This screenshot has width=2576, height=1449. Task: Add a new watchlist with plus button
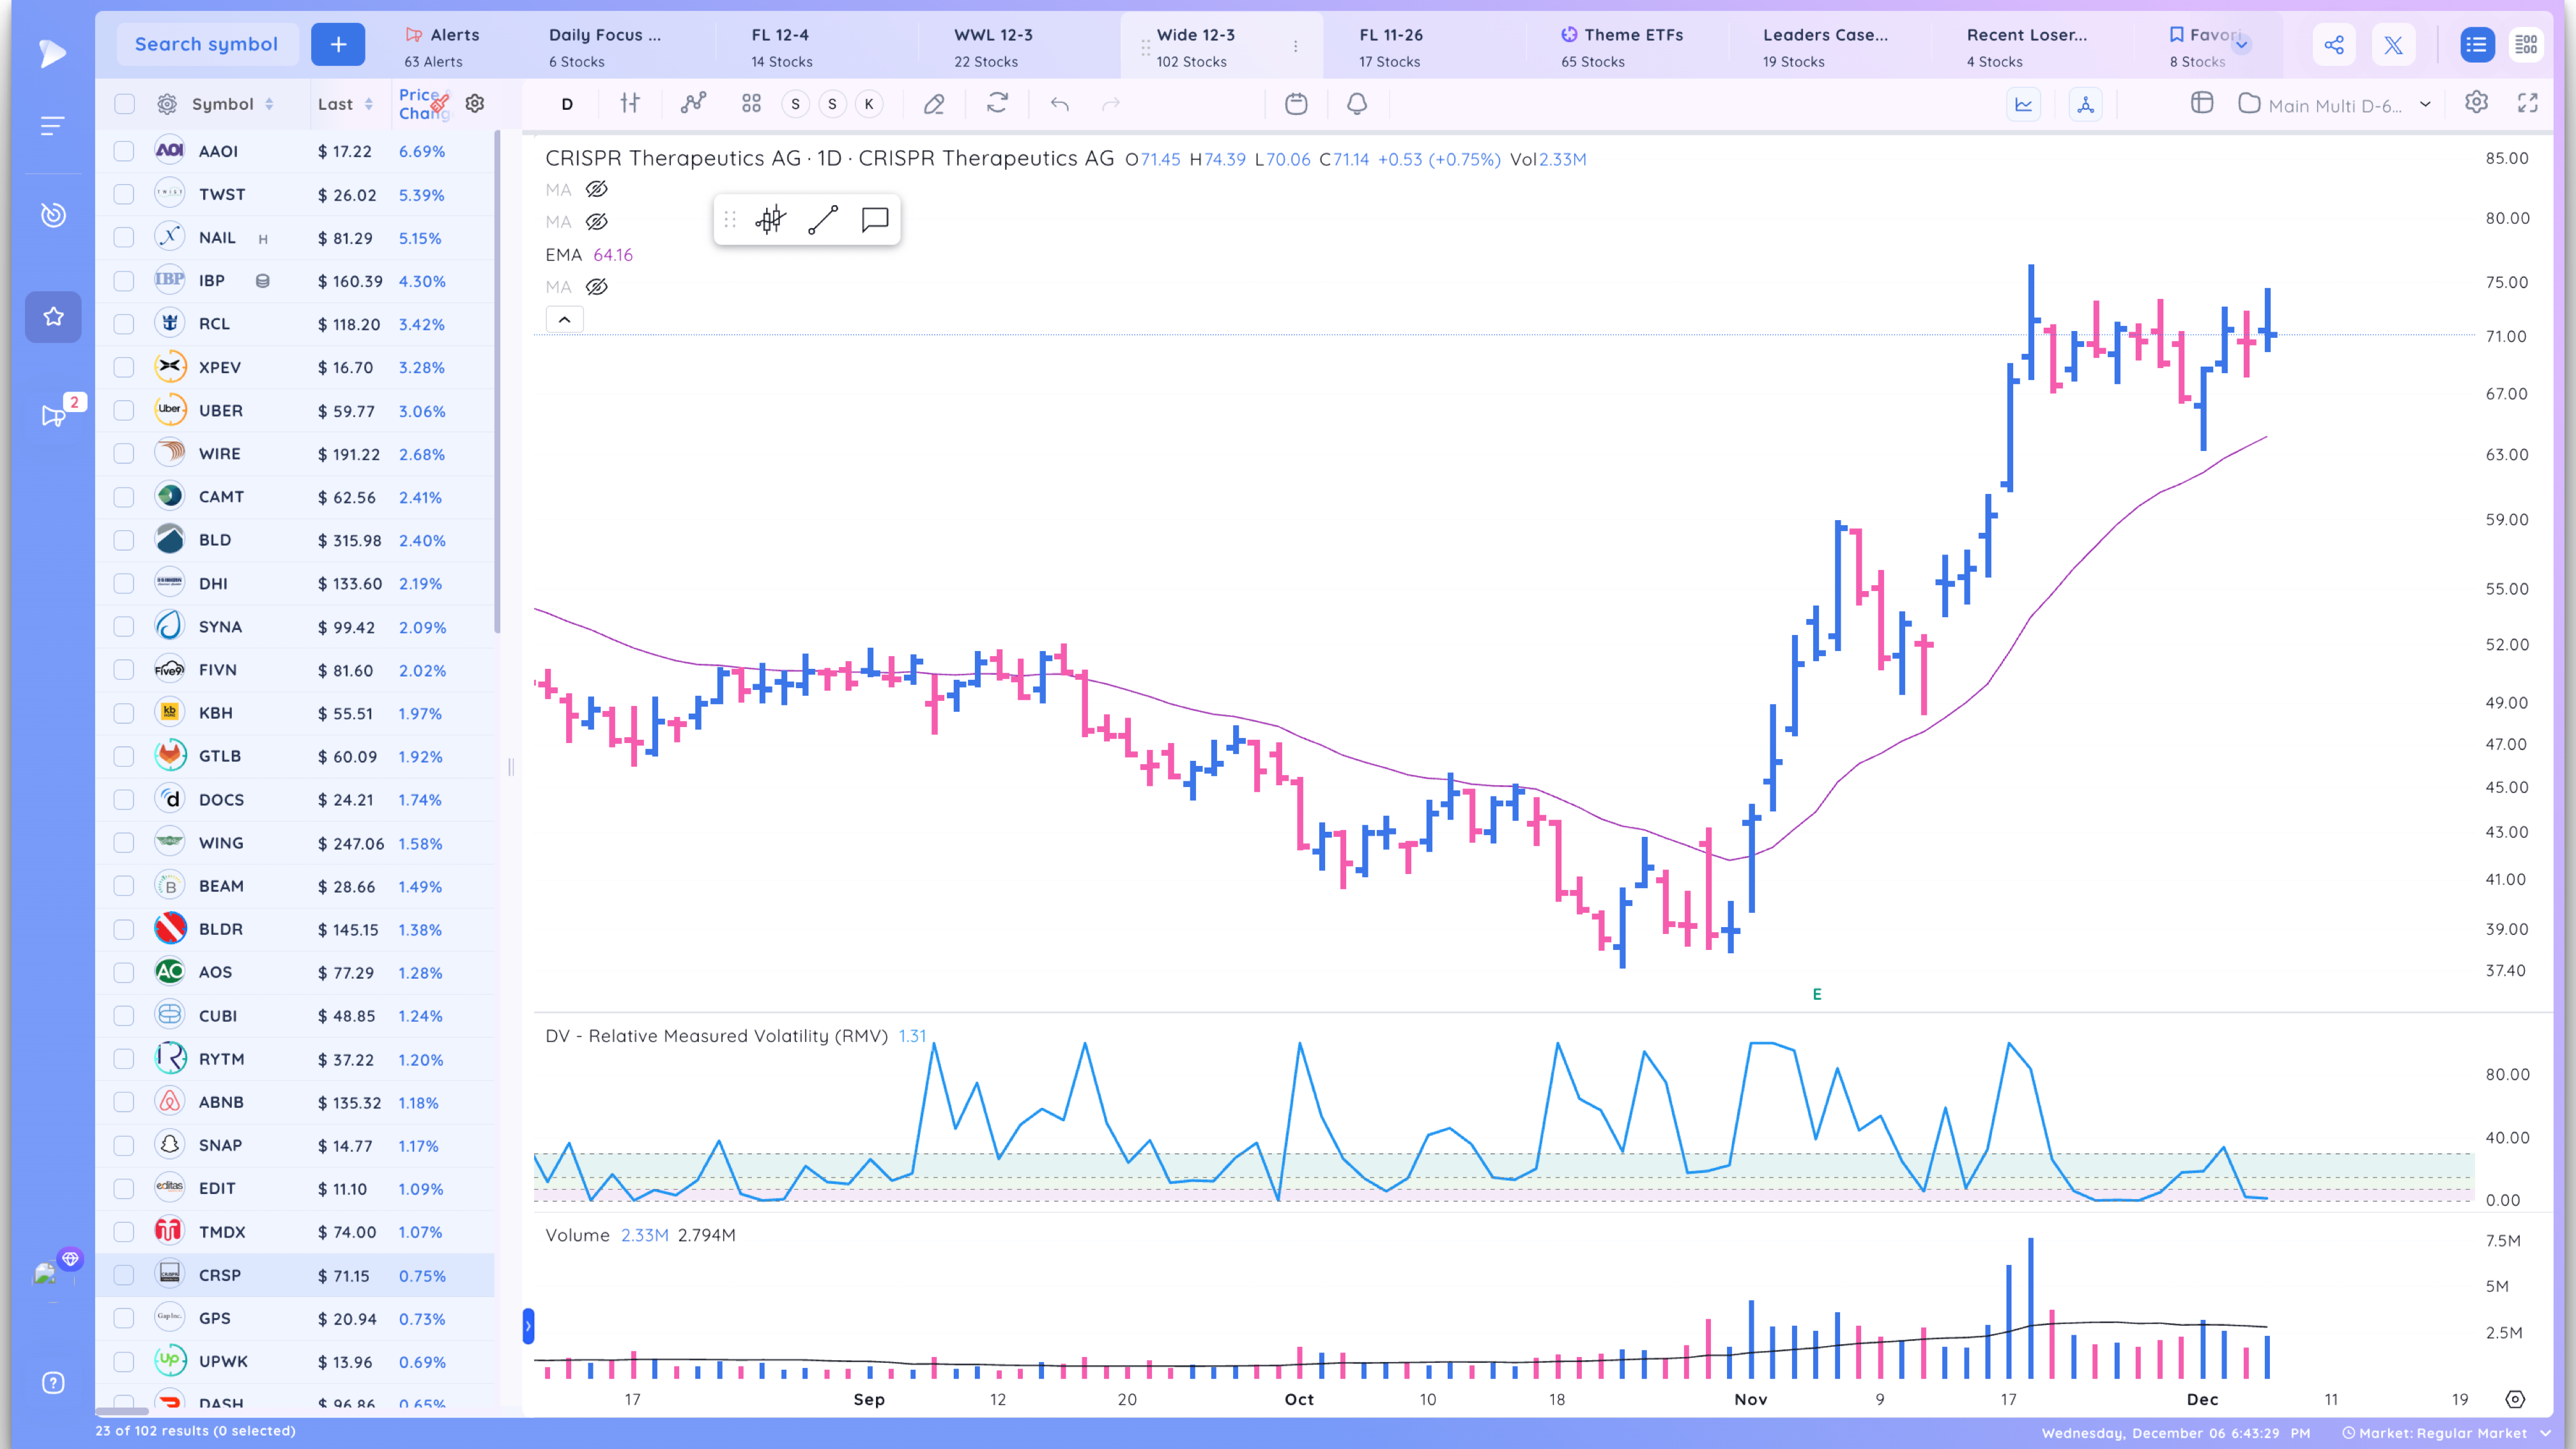pos(338,44)
